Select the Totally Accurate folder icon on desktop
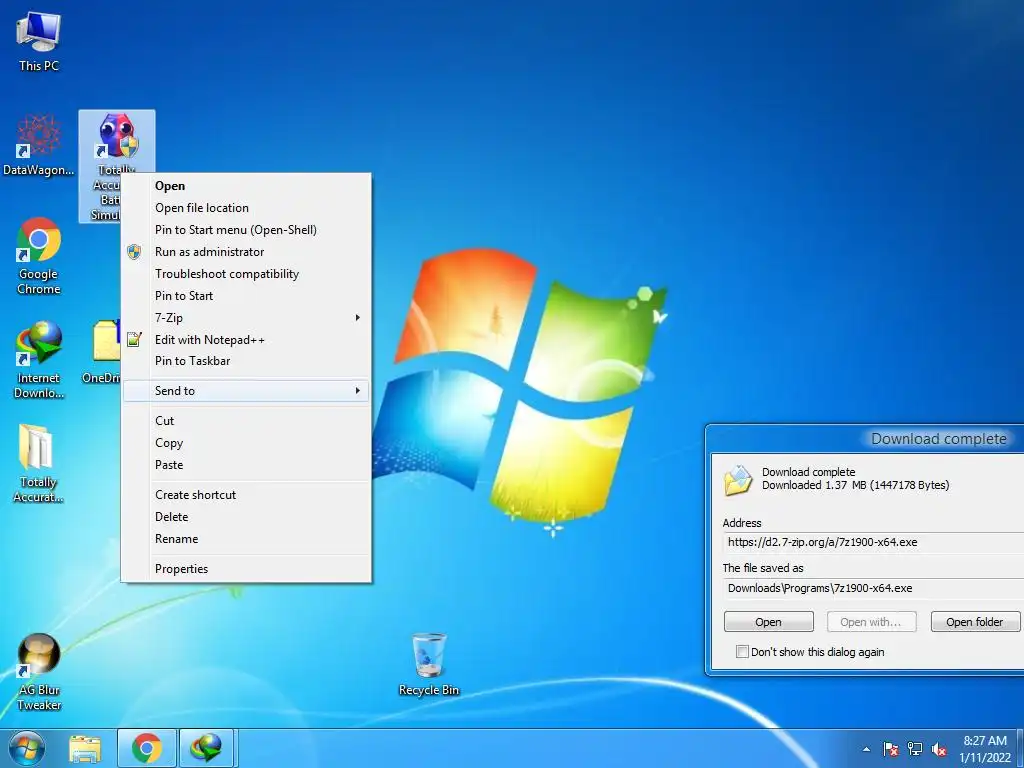The height and width of the screenshot is (768, 1024). [39, 464]
